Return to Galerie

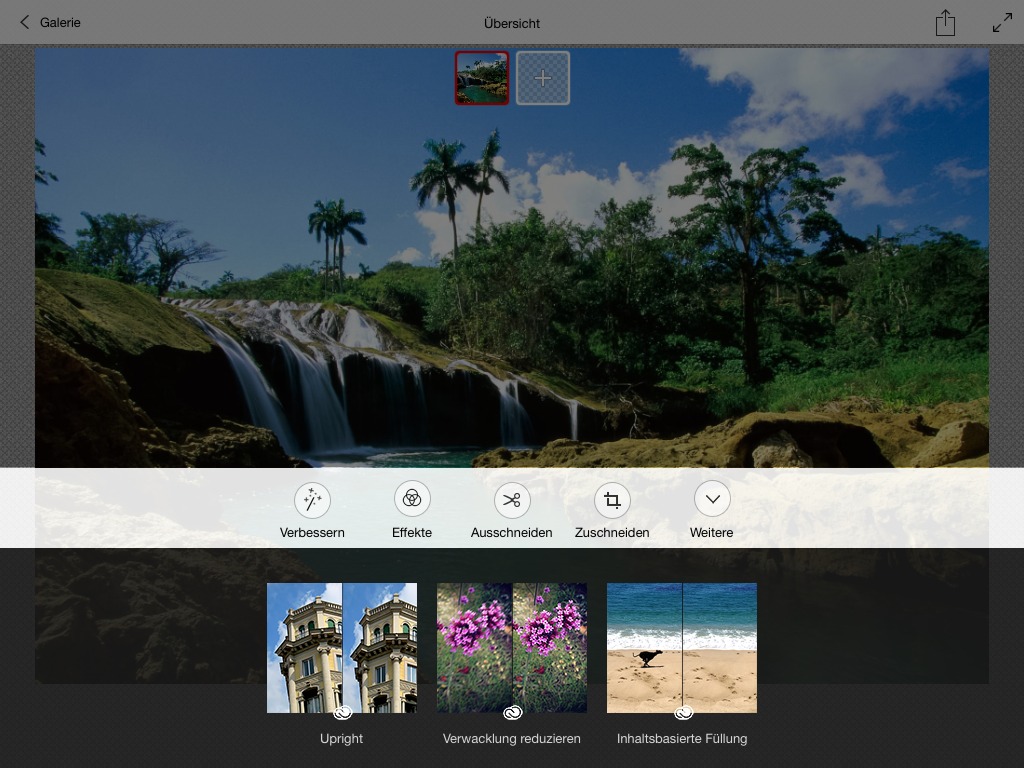coord(60,22)
